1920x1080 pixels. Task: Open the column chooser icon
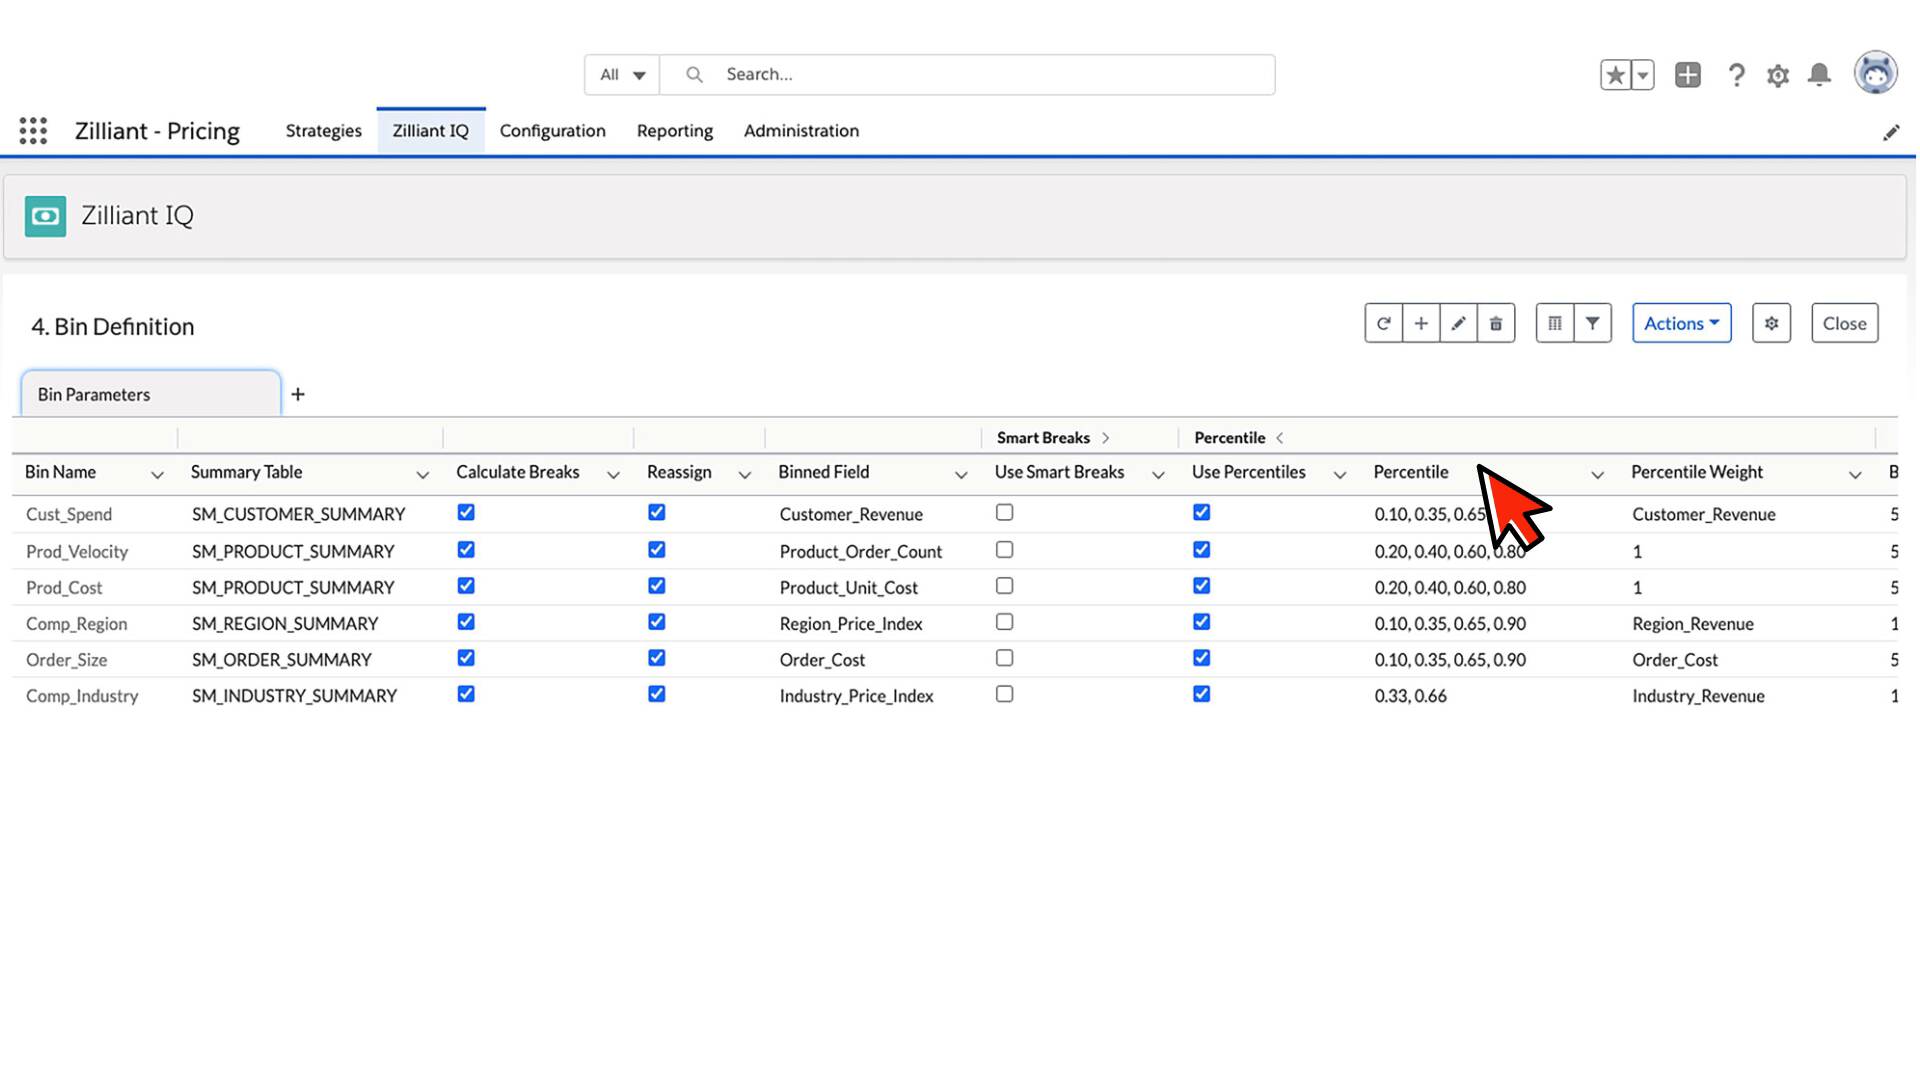[1554, 323]
